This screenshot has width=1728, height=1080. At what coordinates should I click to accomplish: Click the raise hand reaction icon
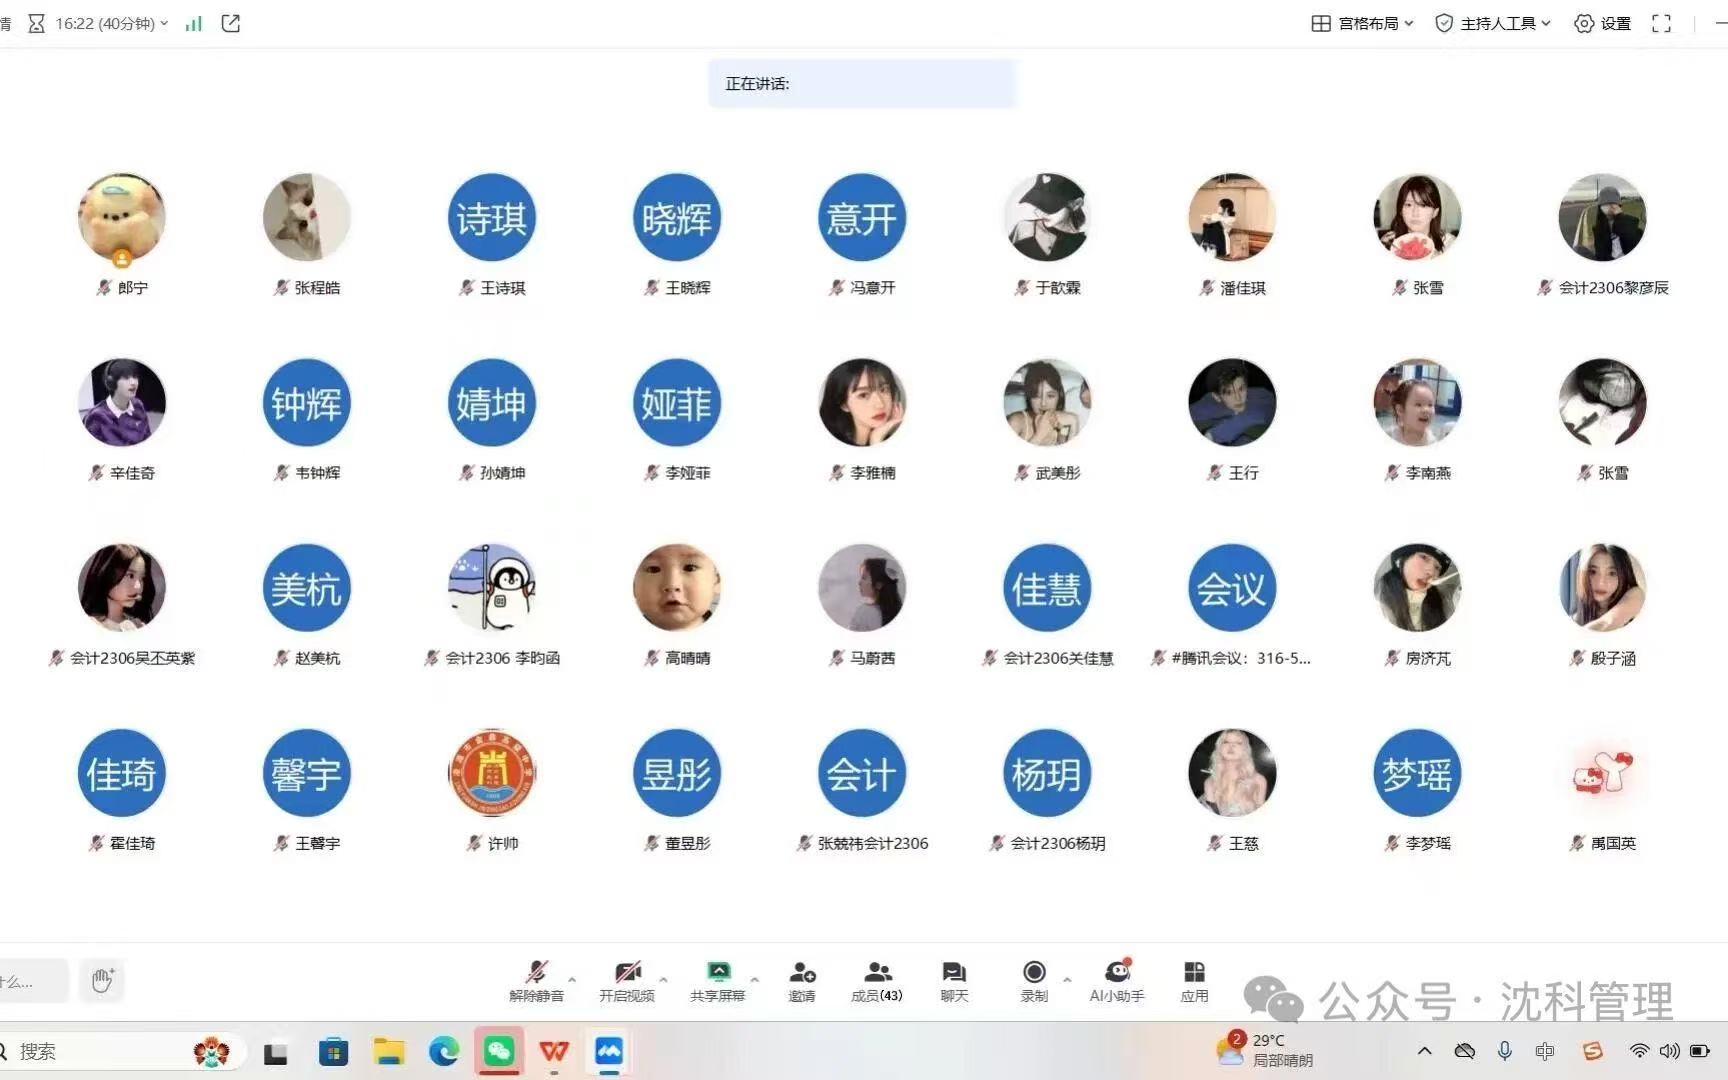(102, 980)
